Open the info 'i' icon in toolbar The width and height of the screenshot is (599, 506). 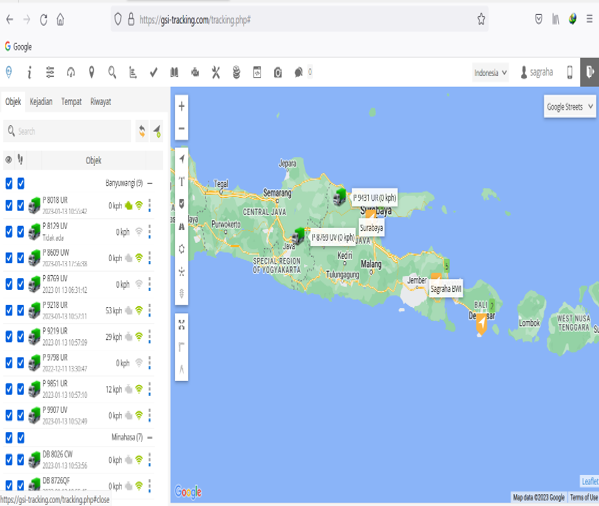pyautogui.click(x=29, y=72)
